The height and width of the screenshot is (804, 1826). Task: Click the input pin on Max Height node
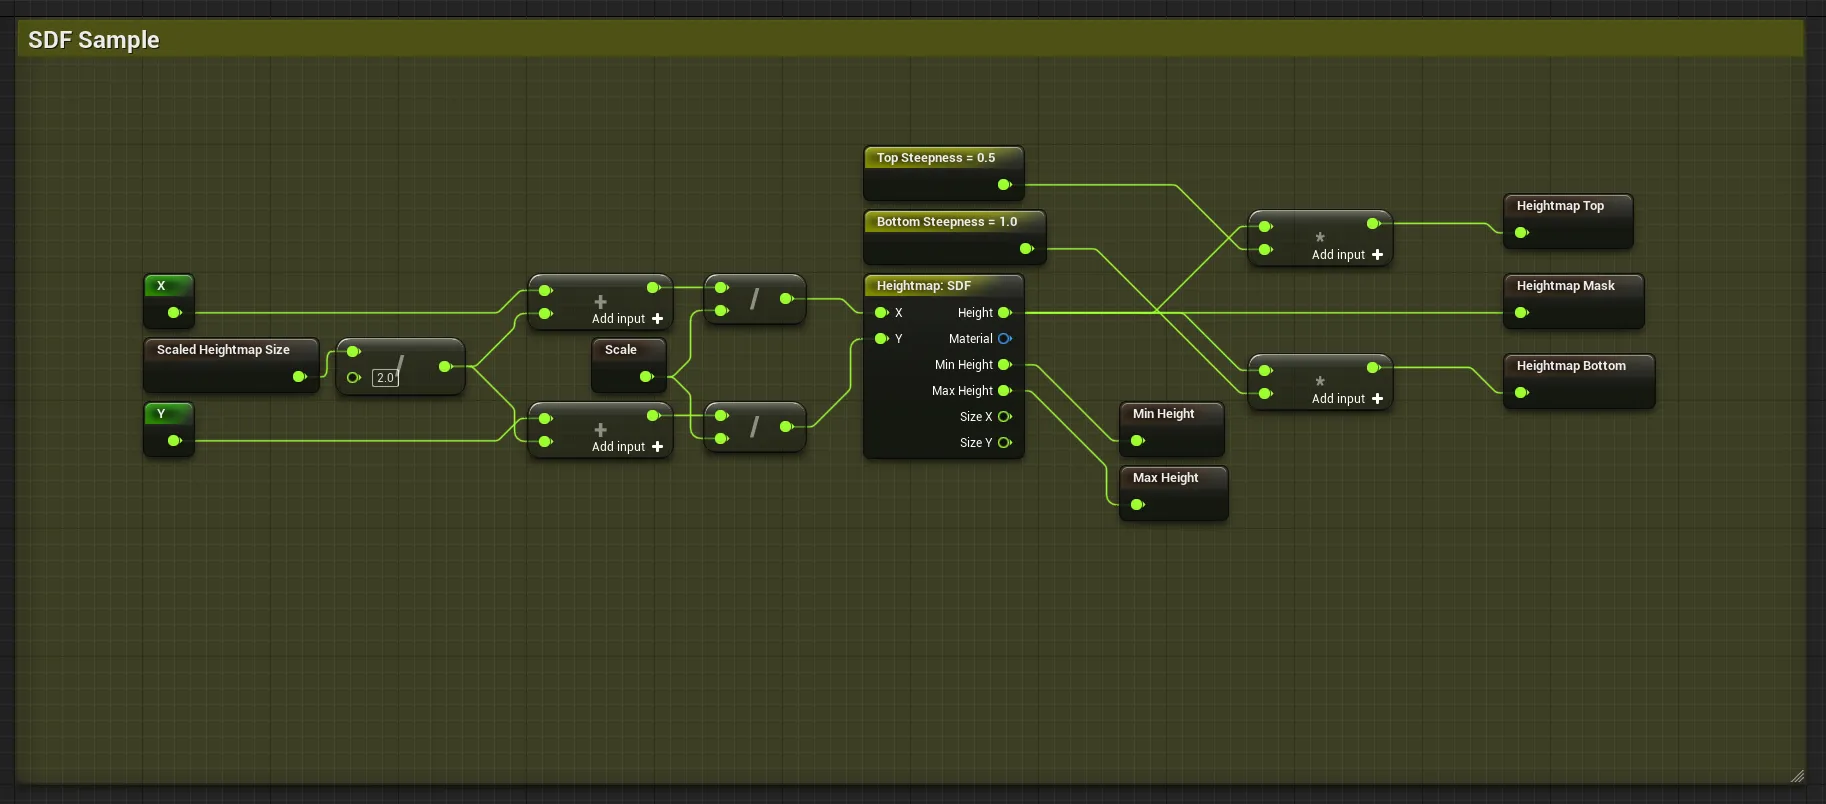[x=1137, y=505]
